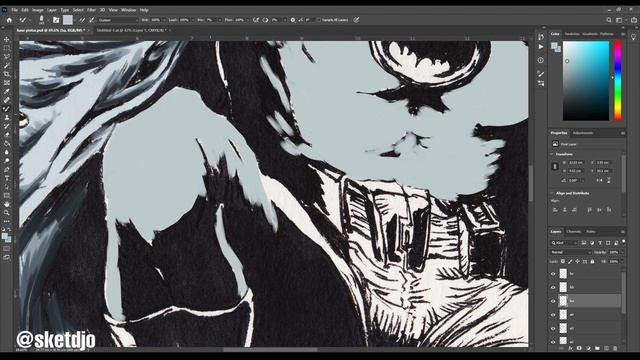Switch to the Swatches tab
This screenshot has height=360, width=640.
click(572, 34)
